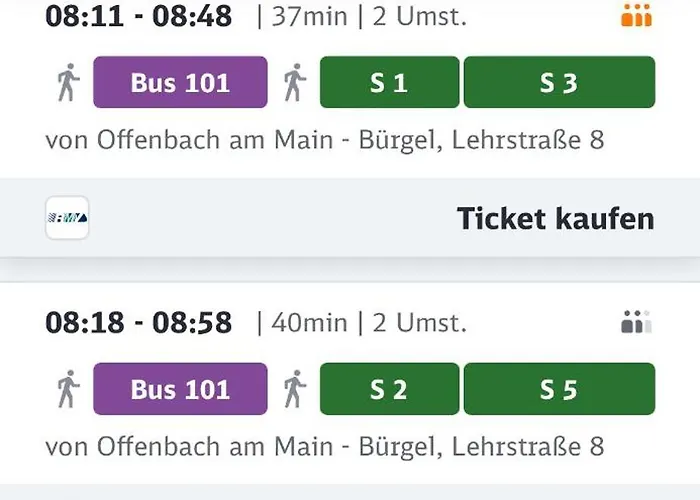Select the S 5 train segment
700x500 pixels.
pyautogui.click(x=559, y=389)
